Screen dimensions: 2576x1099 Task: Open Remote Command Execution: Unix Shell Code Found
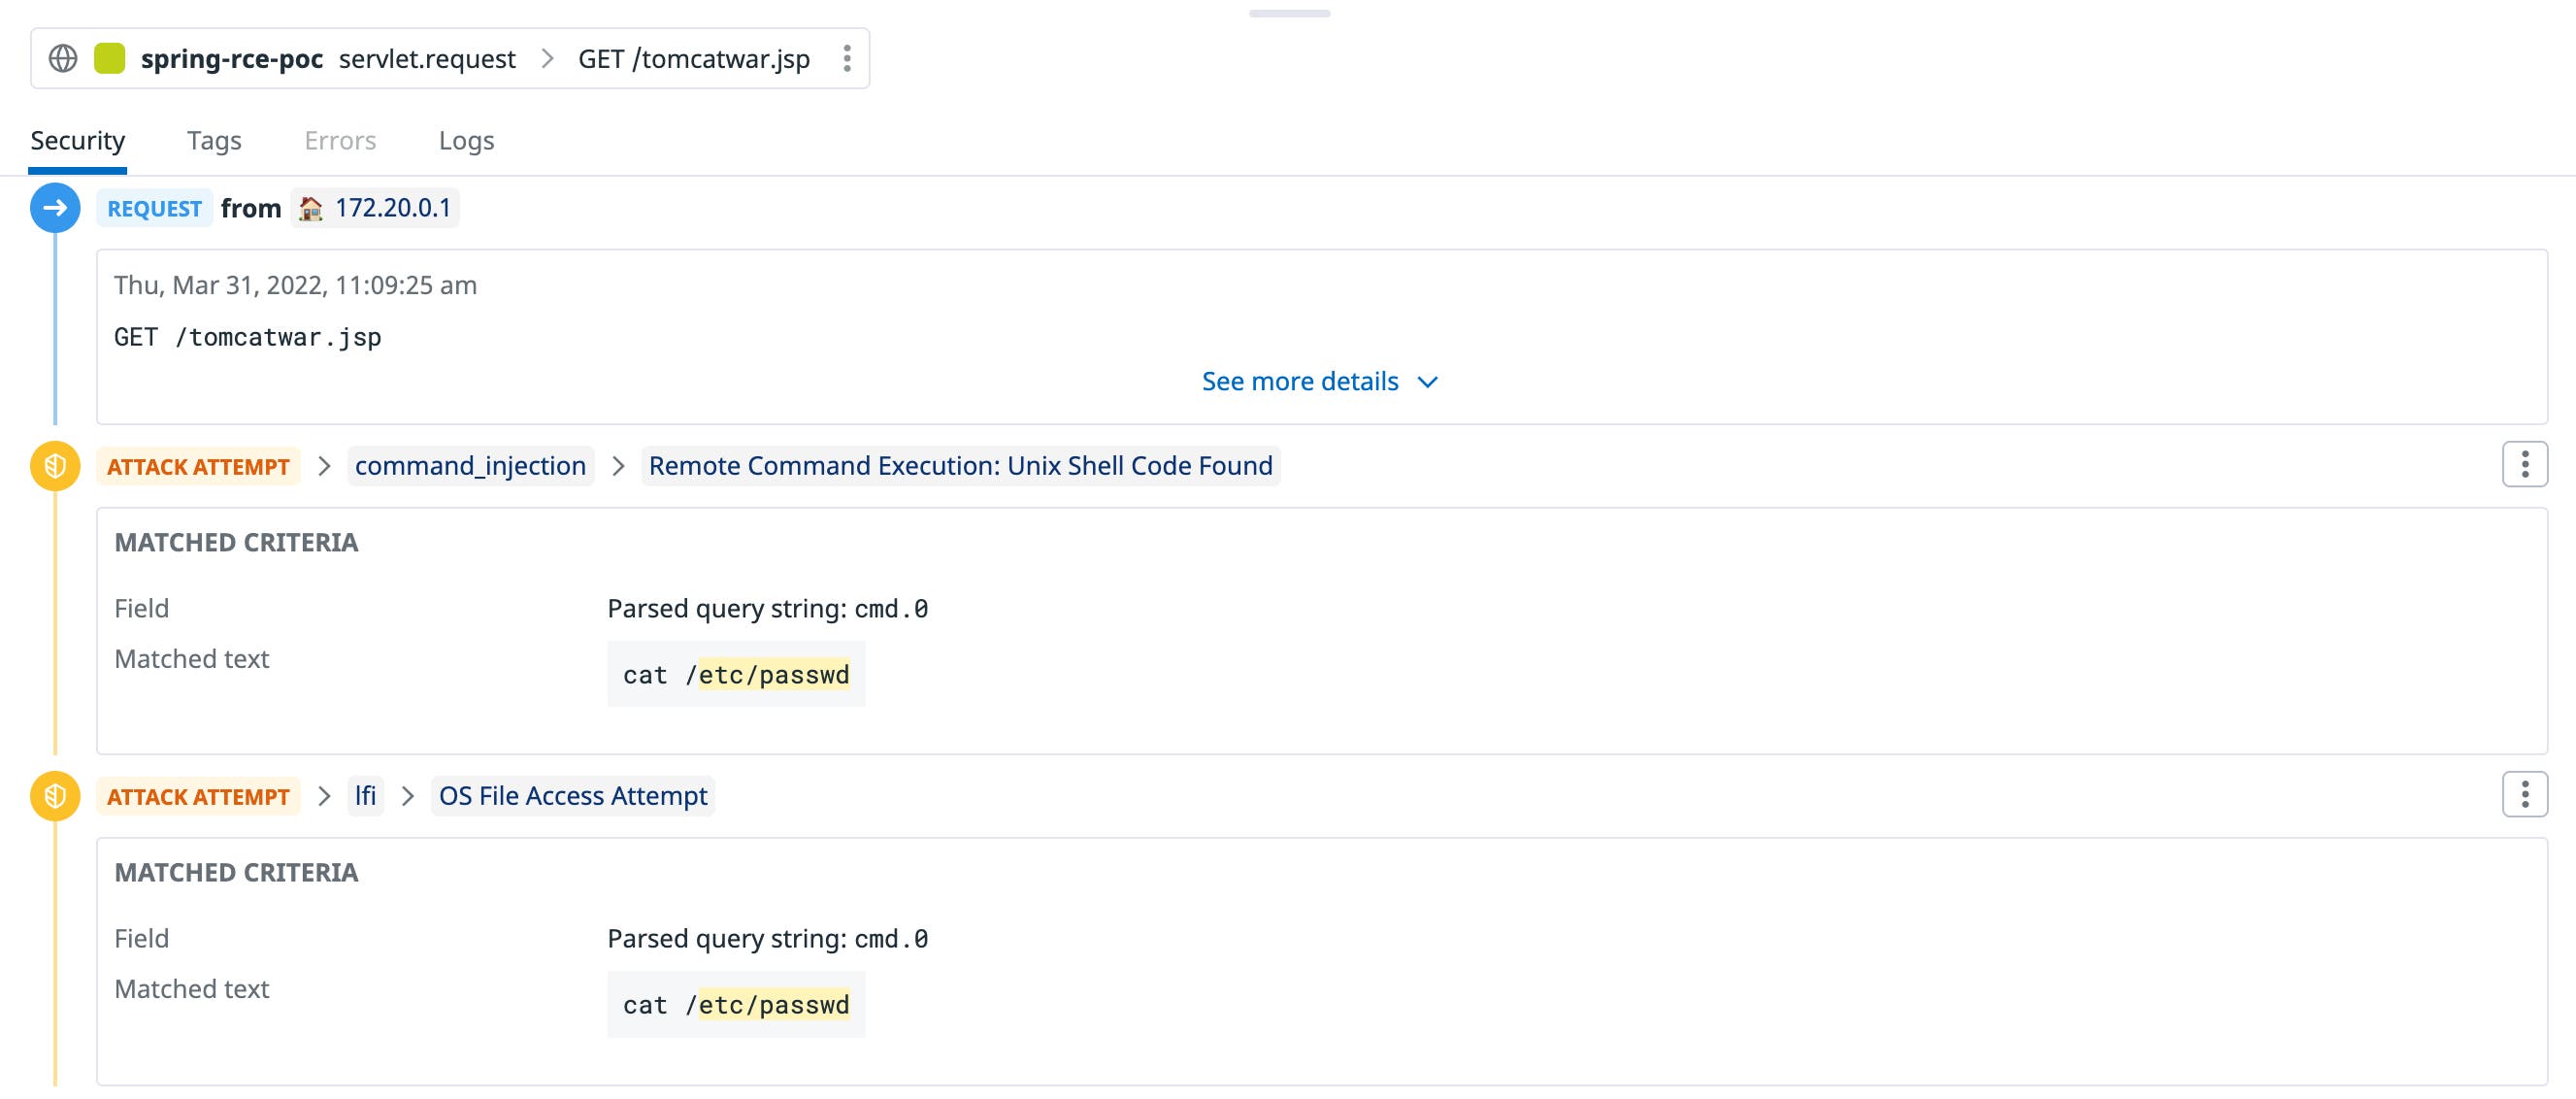[x=960, y=465]
